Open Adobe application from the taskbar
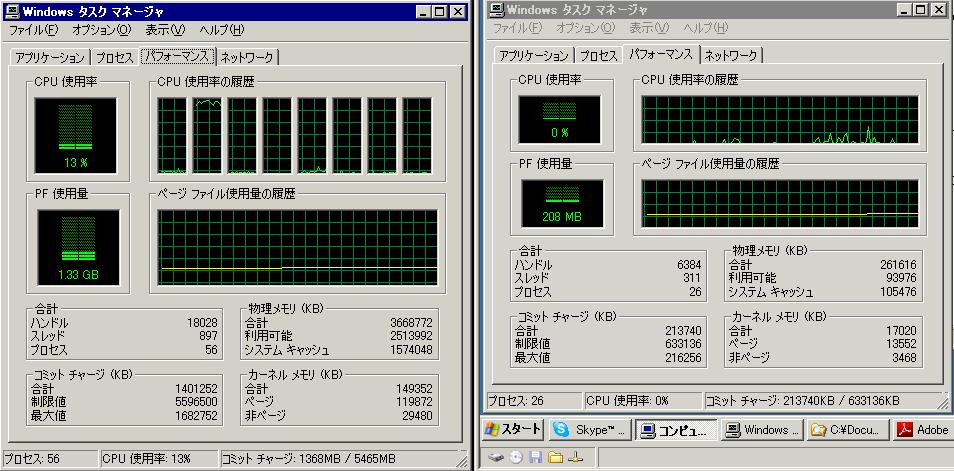The width and height of the screenshot is (954, 471). [921, 430]
